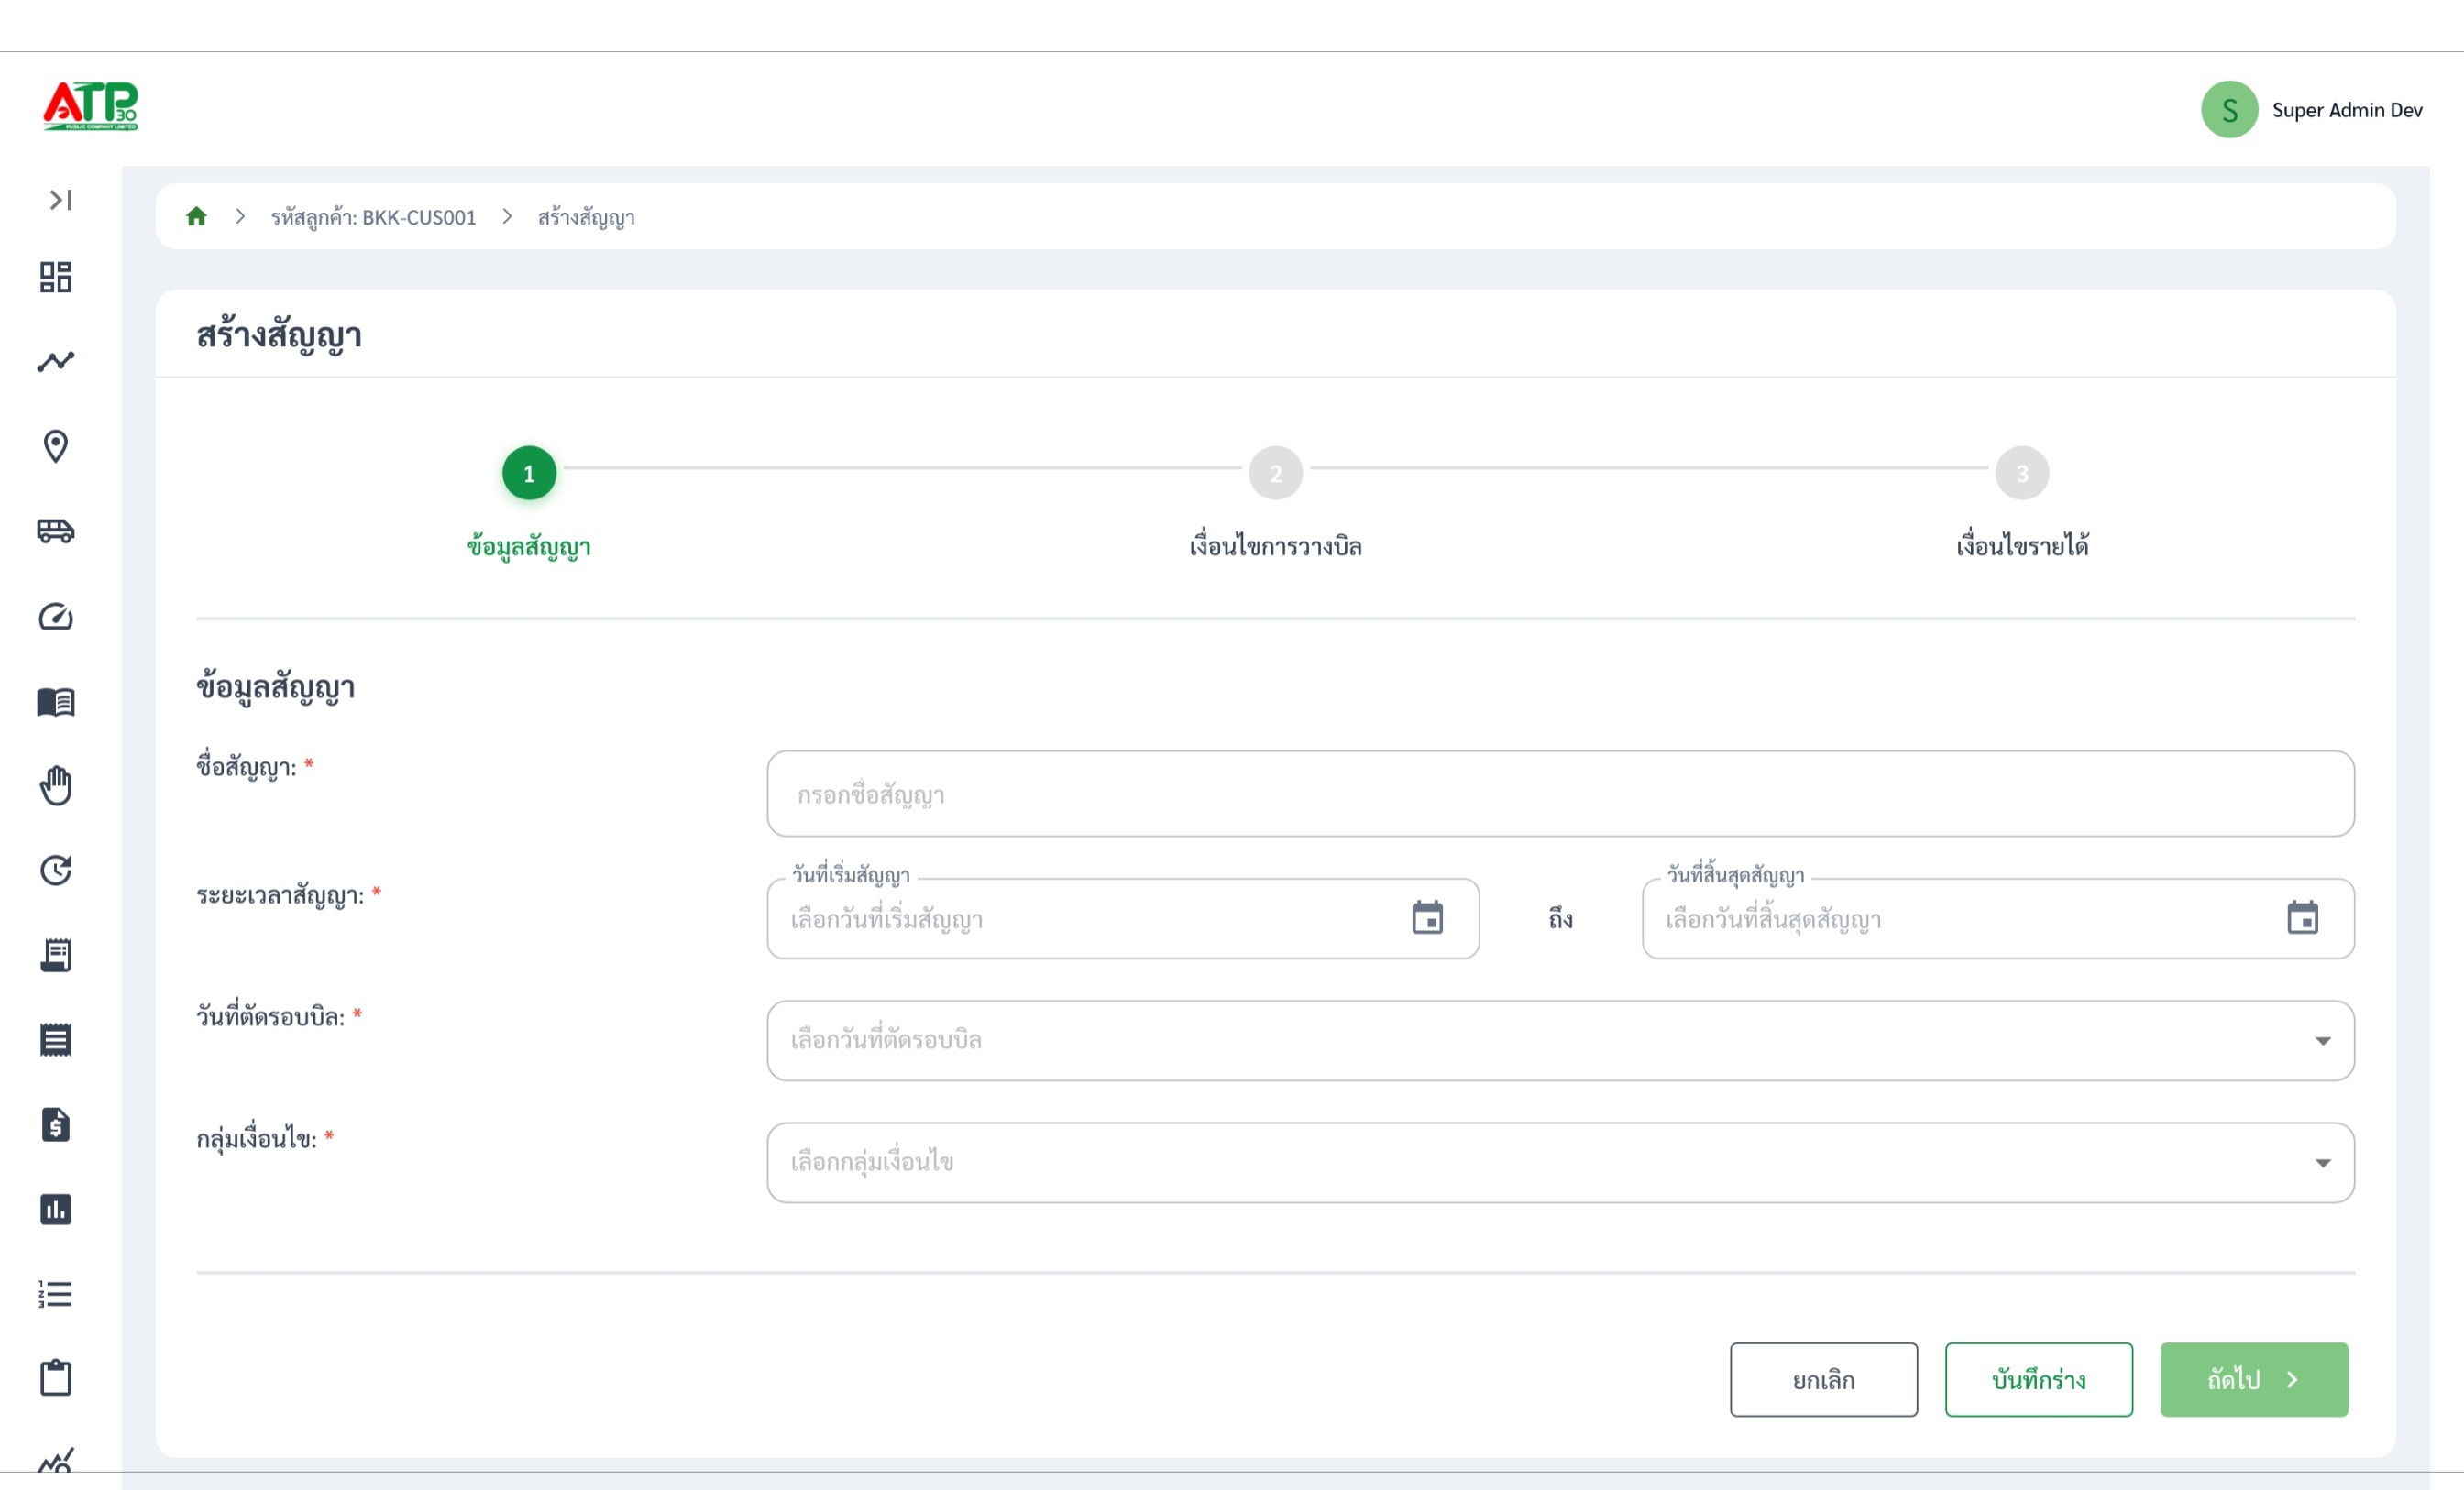Open the receipt document sidebar icon
This screenshot has height=1490, width=2464.
(x=56, y=955)
